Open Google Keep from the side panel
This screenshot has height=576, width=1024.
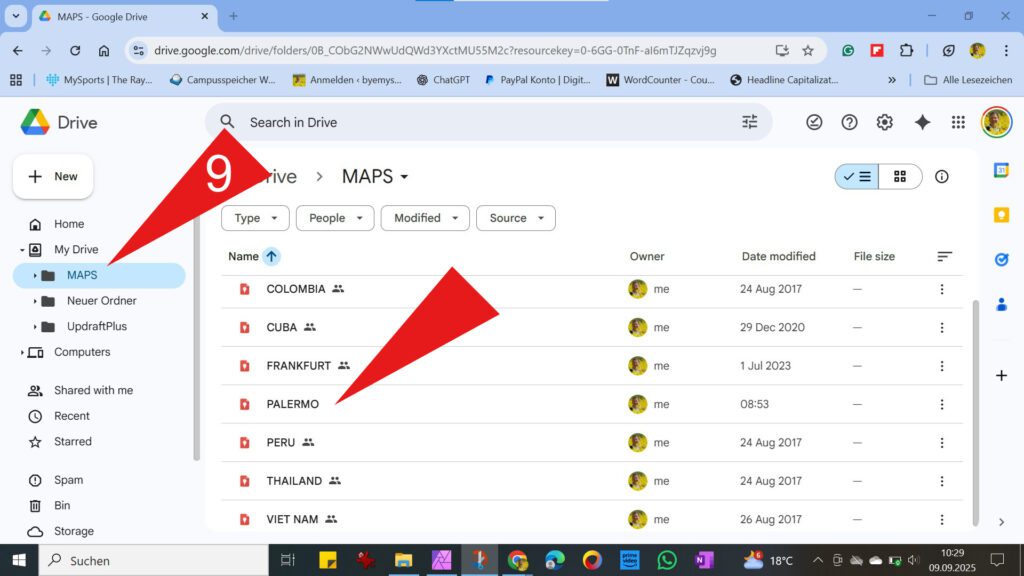pos(1002,214)
